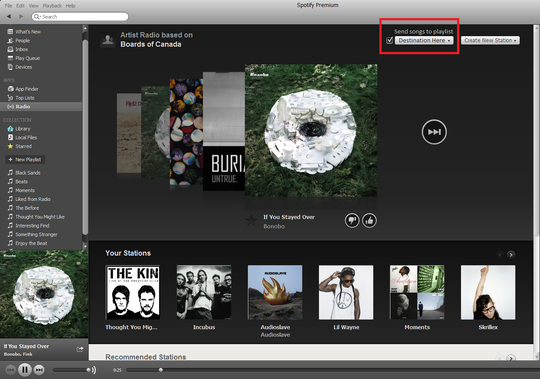Viewport: 540px width, 379px height.
Task: Navigate back with the left arrow
Action: 9,16
